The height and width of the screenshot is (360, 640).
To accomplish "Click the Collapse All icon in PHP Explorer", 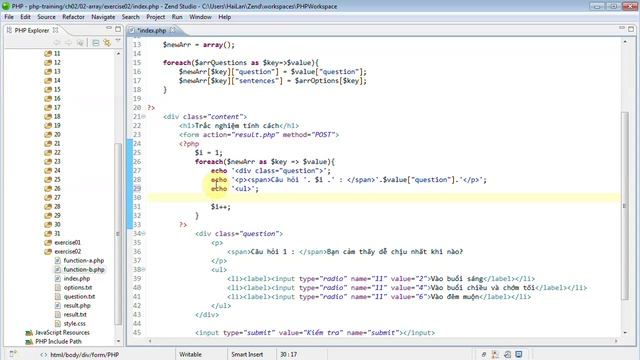I will 96,42.
